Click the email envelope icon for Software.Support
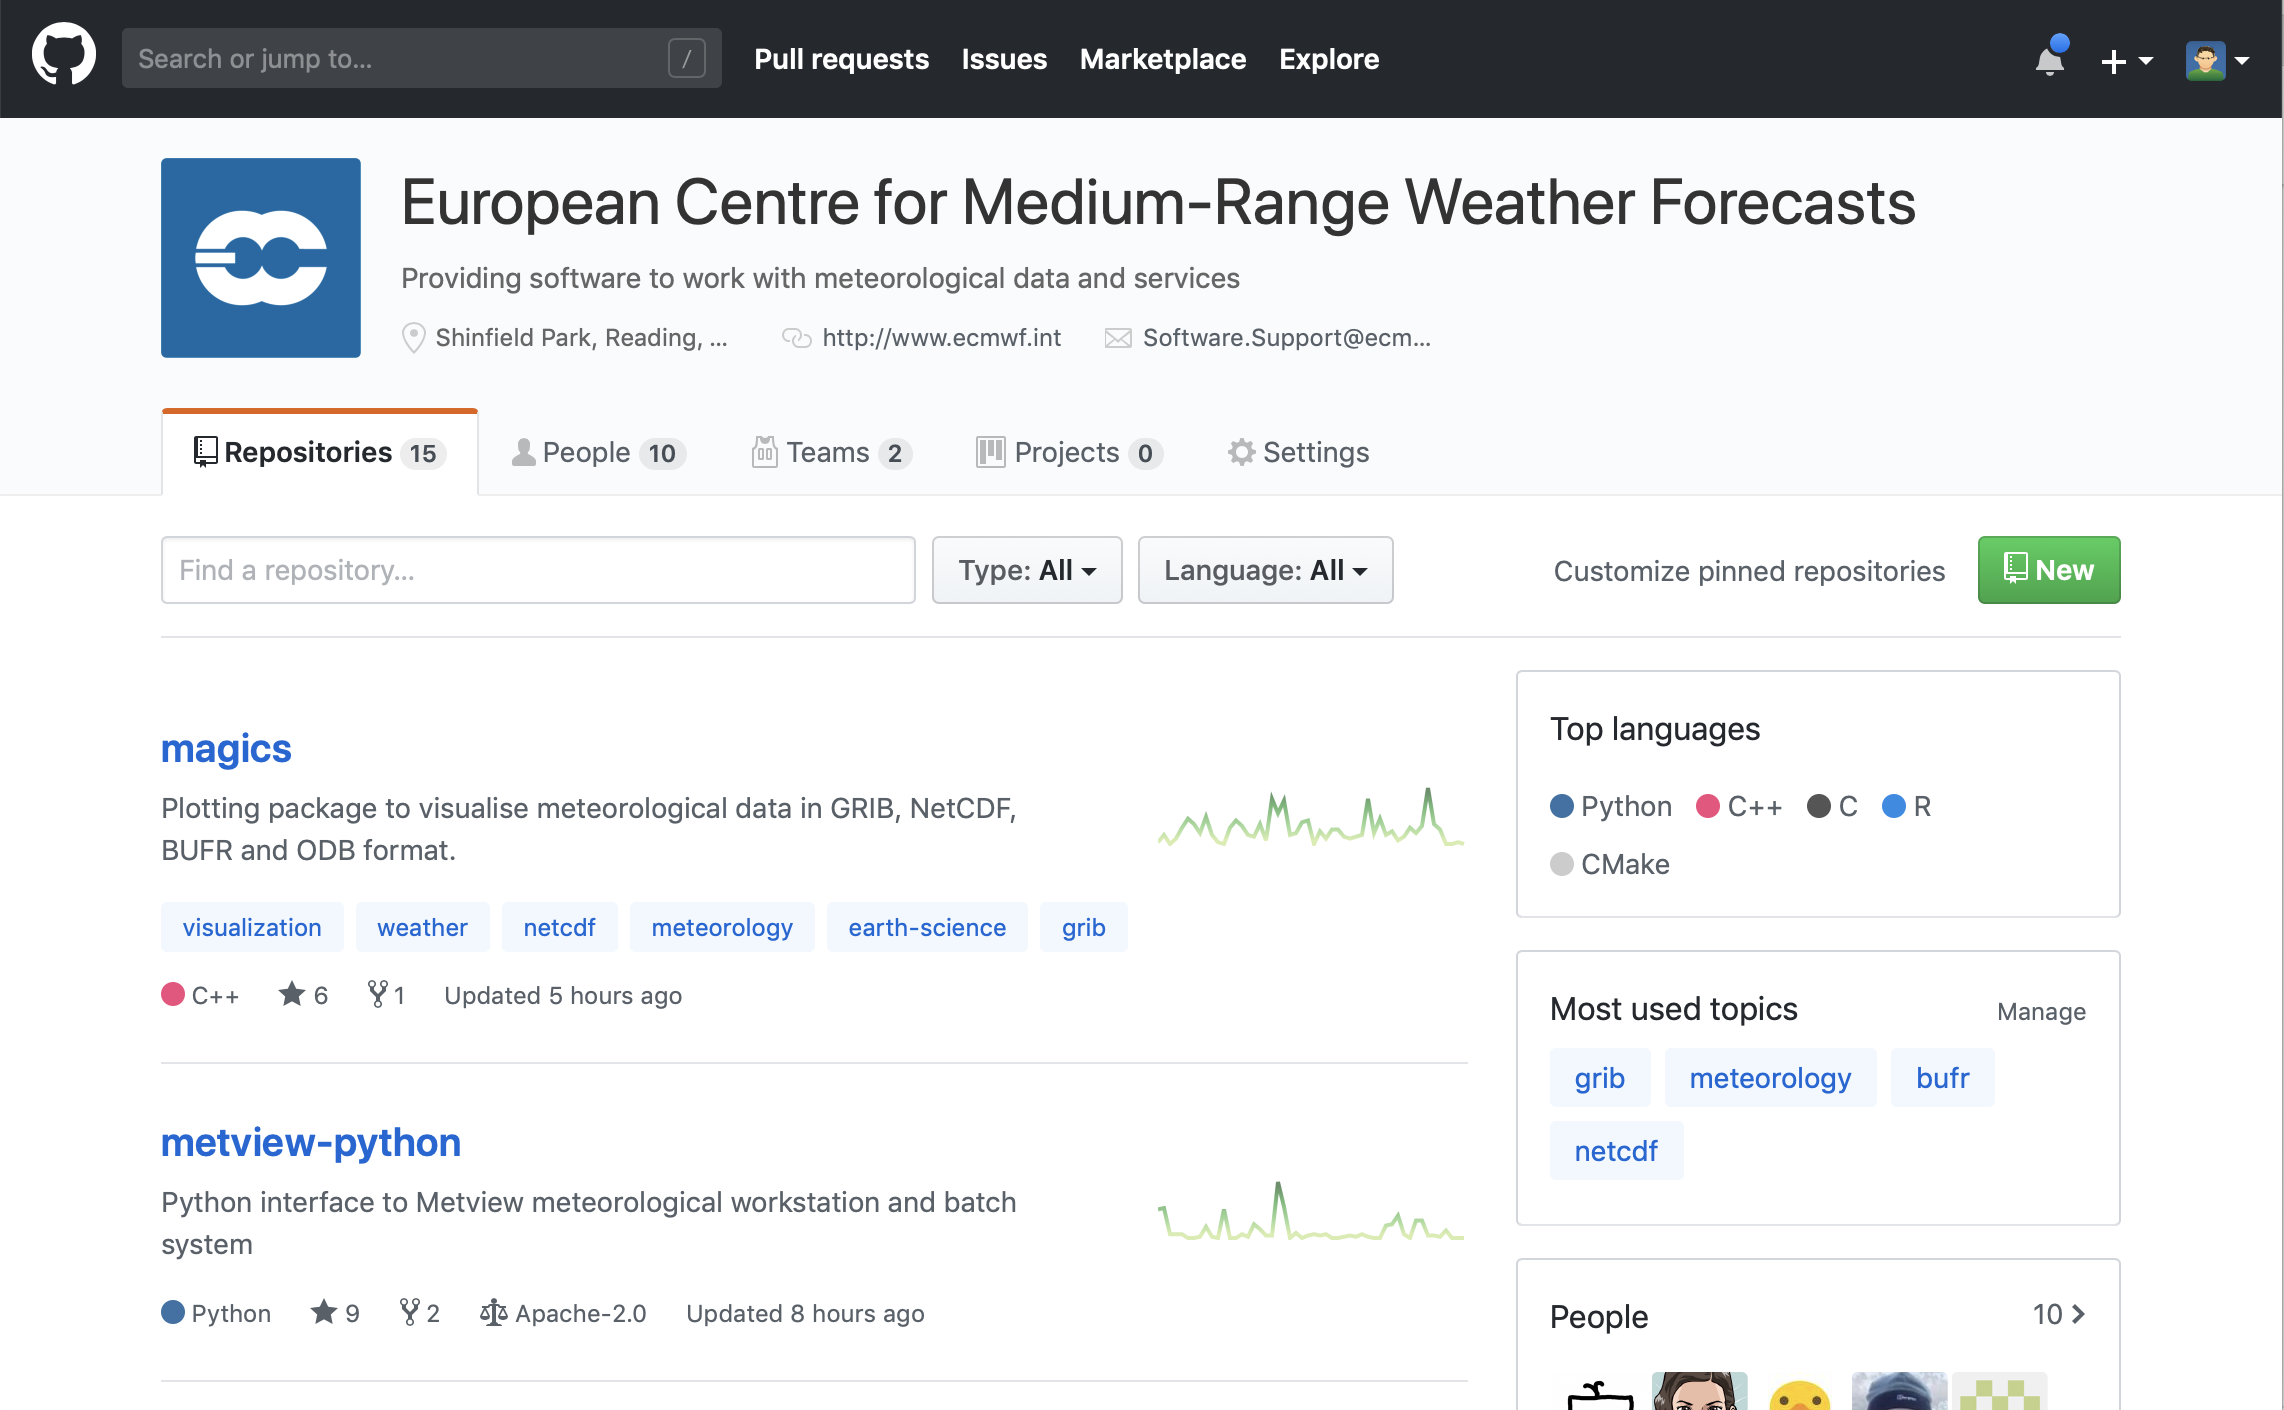The width and height of the screenshot is (2284, 1410). (1117, 337)
